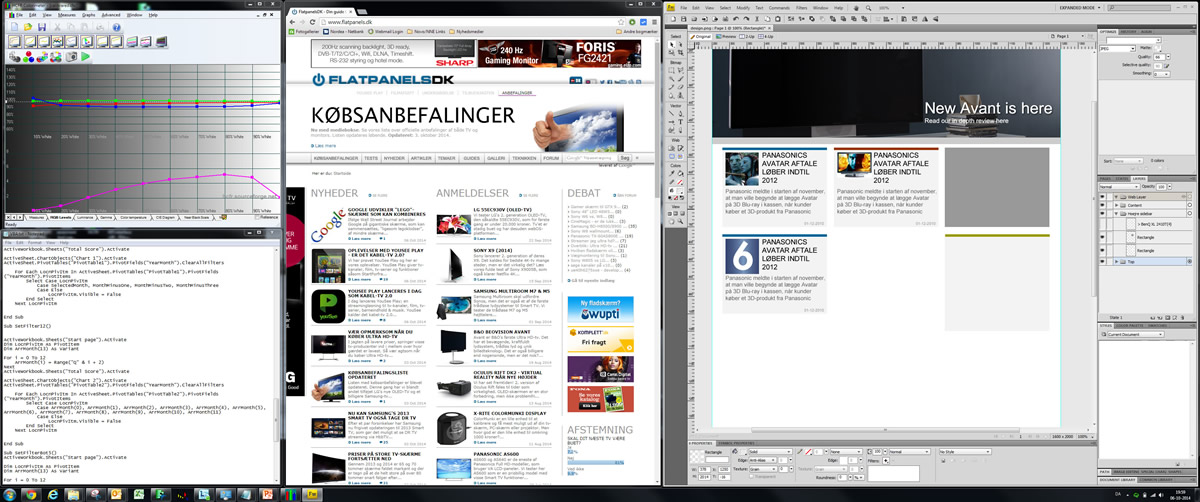
Task: Select the Eraser tool in Fireworks
Action: click(680, 86)
